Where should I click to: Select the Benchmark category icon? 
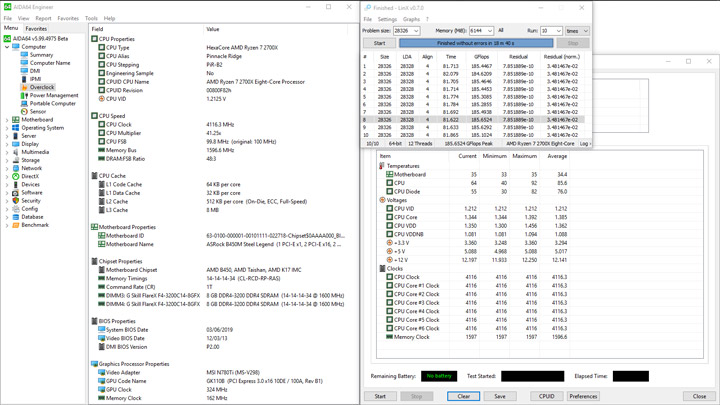point(16,225)
